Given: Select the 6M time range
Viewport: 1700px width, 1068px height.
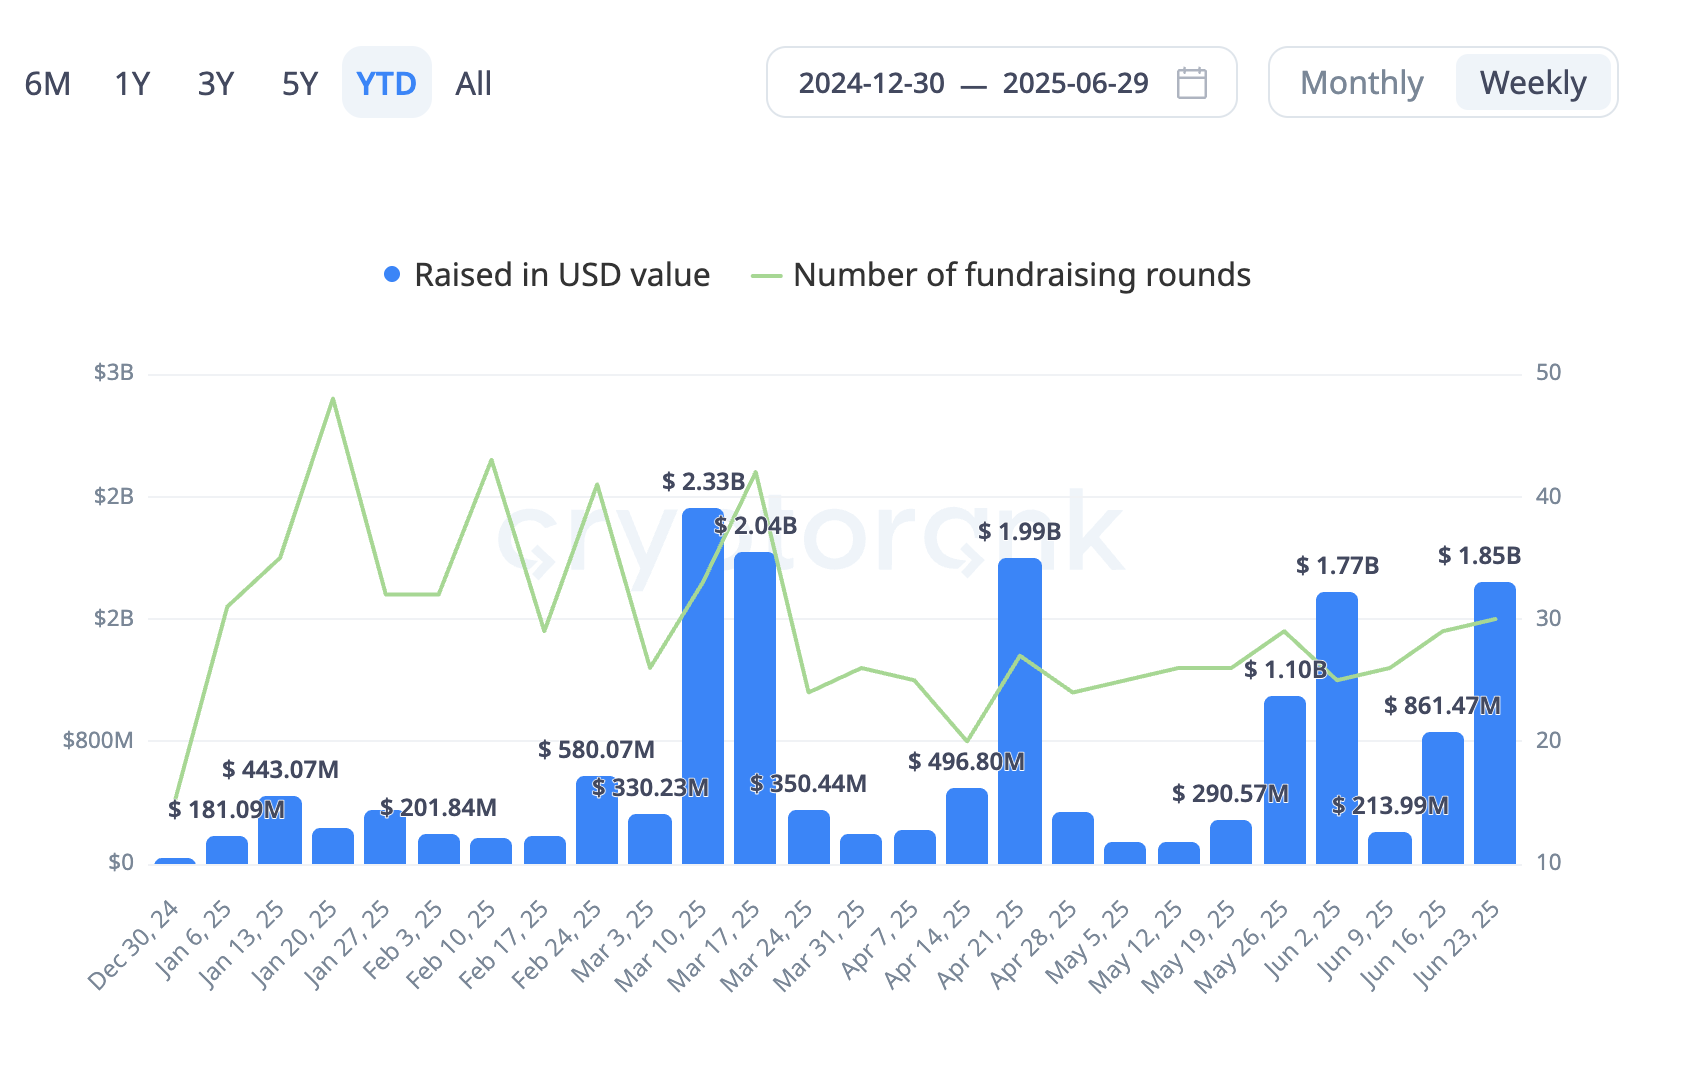Looking at the screenshot, I should [47, 84].
